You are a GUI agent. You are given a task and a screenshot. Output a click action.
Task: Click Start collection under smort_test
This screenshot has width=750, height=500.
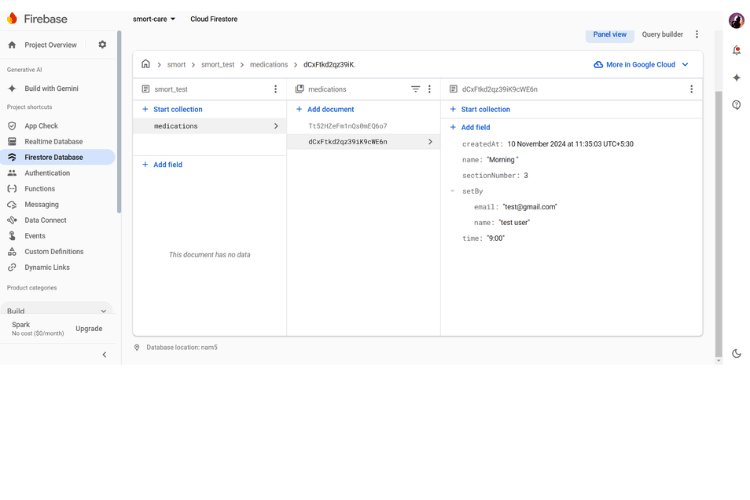click(x=172, y=109)
